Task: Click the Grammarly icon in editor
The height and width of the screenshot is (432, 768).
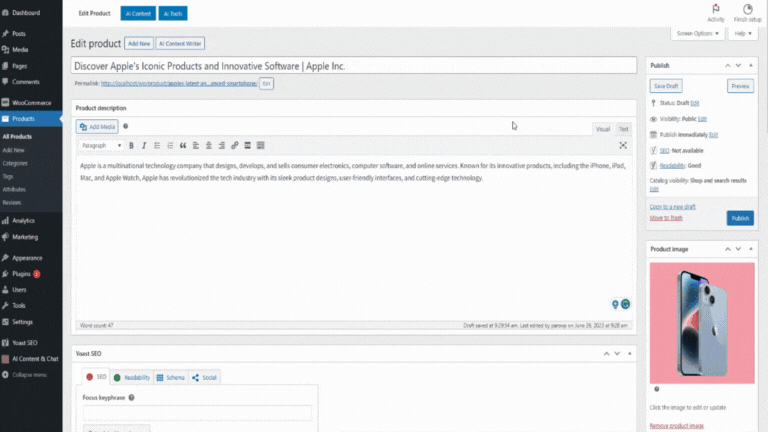Action: tap(625, 304)
